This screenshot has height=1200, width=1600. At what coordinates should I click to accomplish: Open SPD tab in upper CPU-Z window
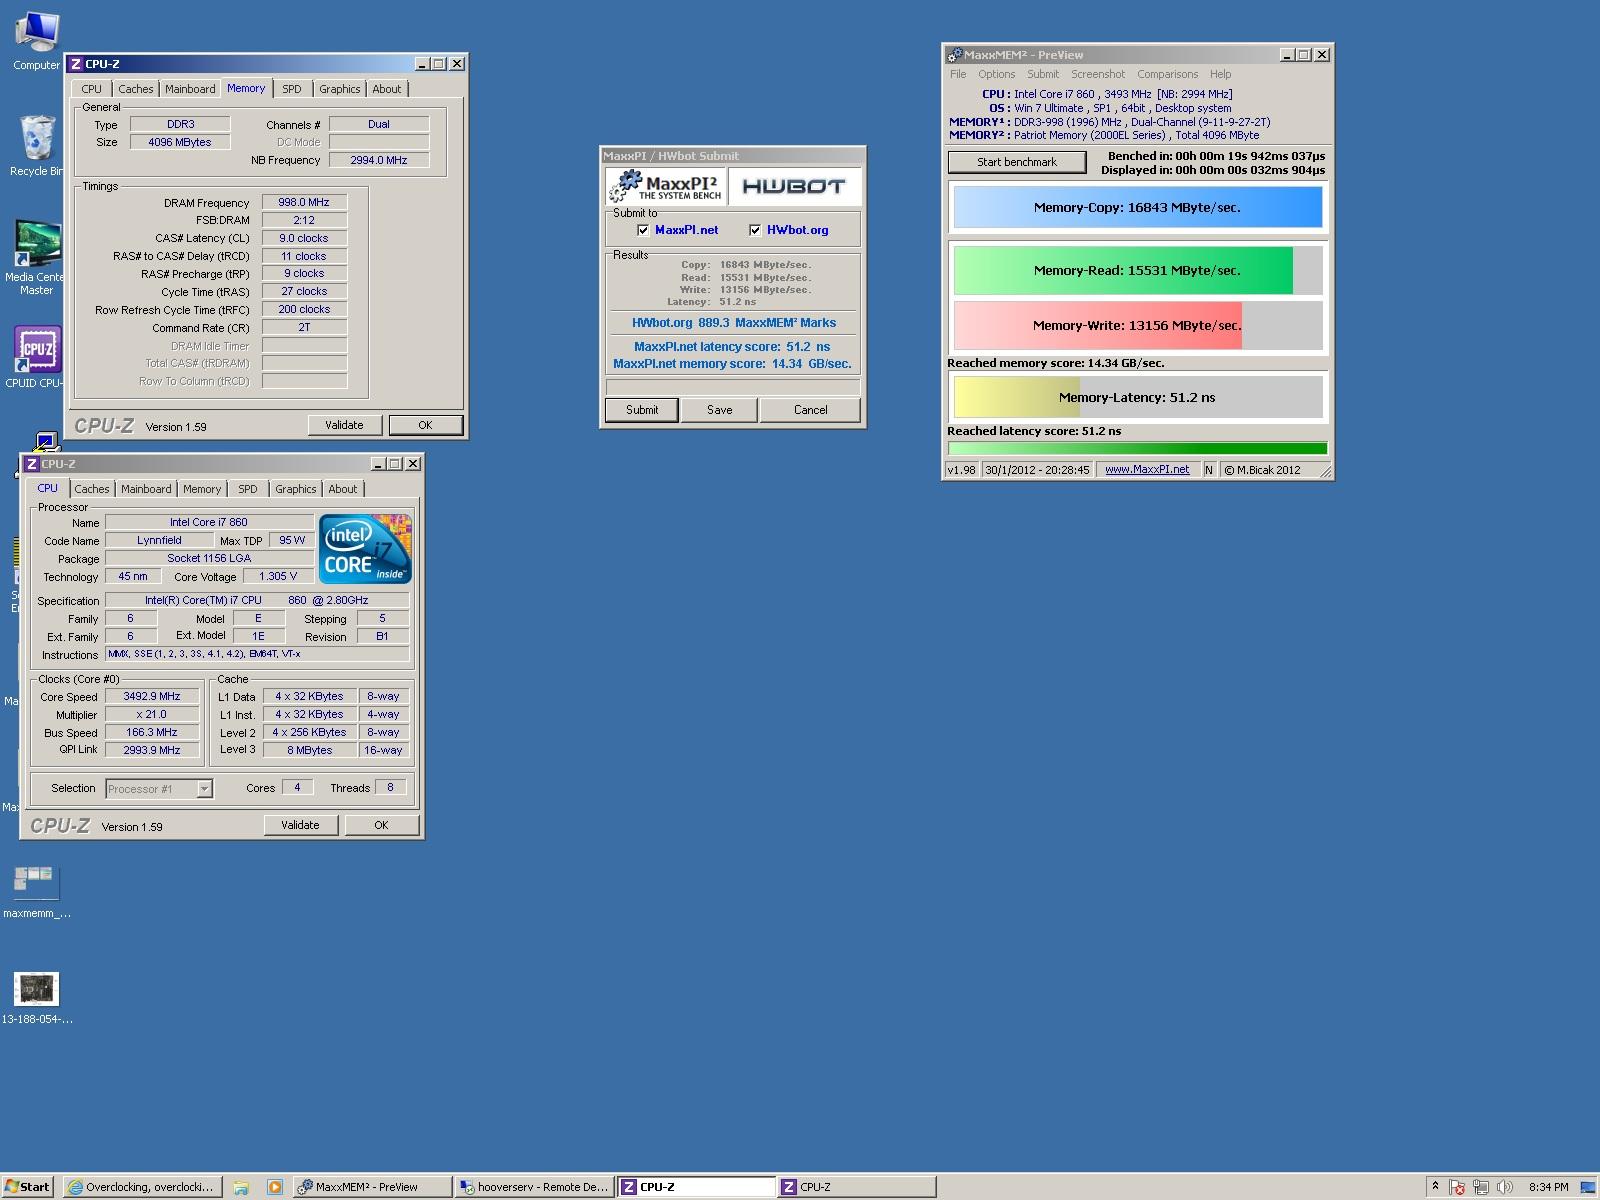click(x=292, y=89)
